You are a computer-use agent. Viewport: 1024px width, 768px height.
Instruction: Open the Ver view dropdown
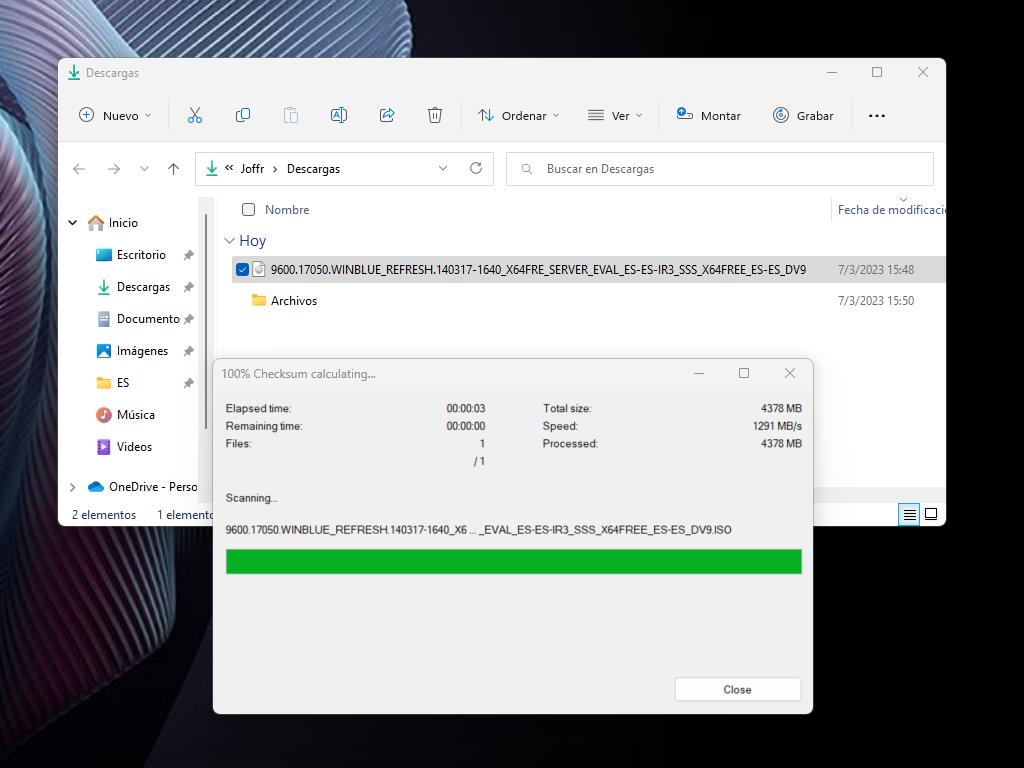615,116
